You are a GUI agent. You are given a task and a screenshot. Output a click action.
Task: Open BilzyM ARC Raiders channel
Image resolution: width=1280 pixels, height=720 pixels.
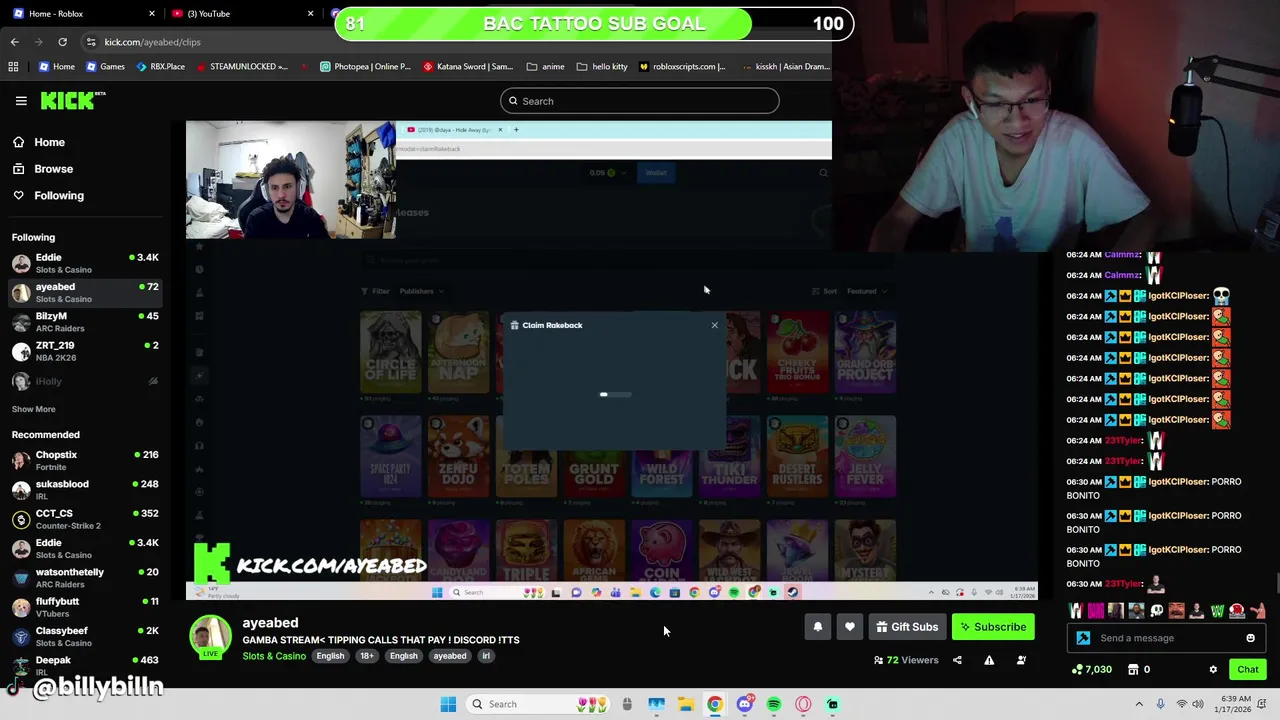(x=85, y=322)
